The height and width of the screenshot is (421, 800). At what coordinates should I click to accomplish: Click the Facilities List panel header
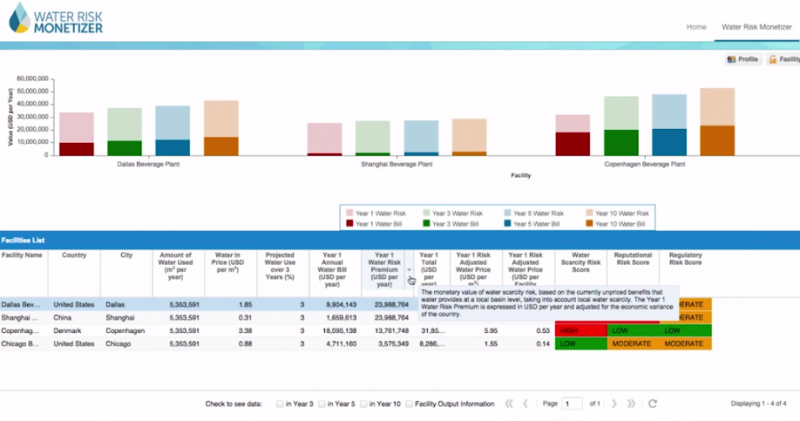point(400,240)
